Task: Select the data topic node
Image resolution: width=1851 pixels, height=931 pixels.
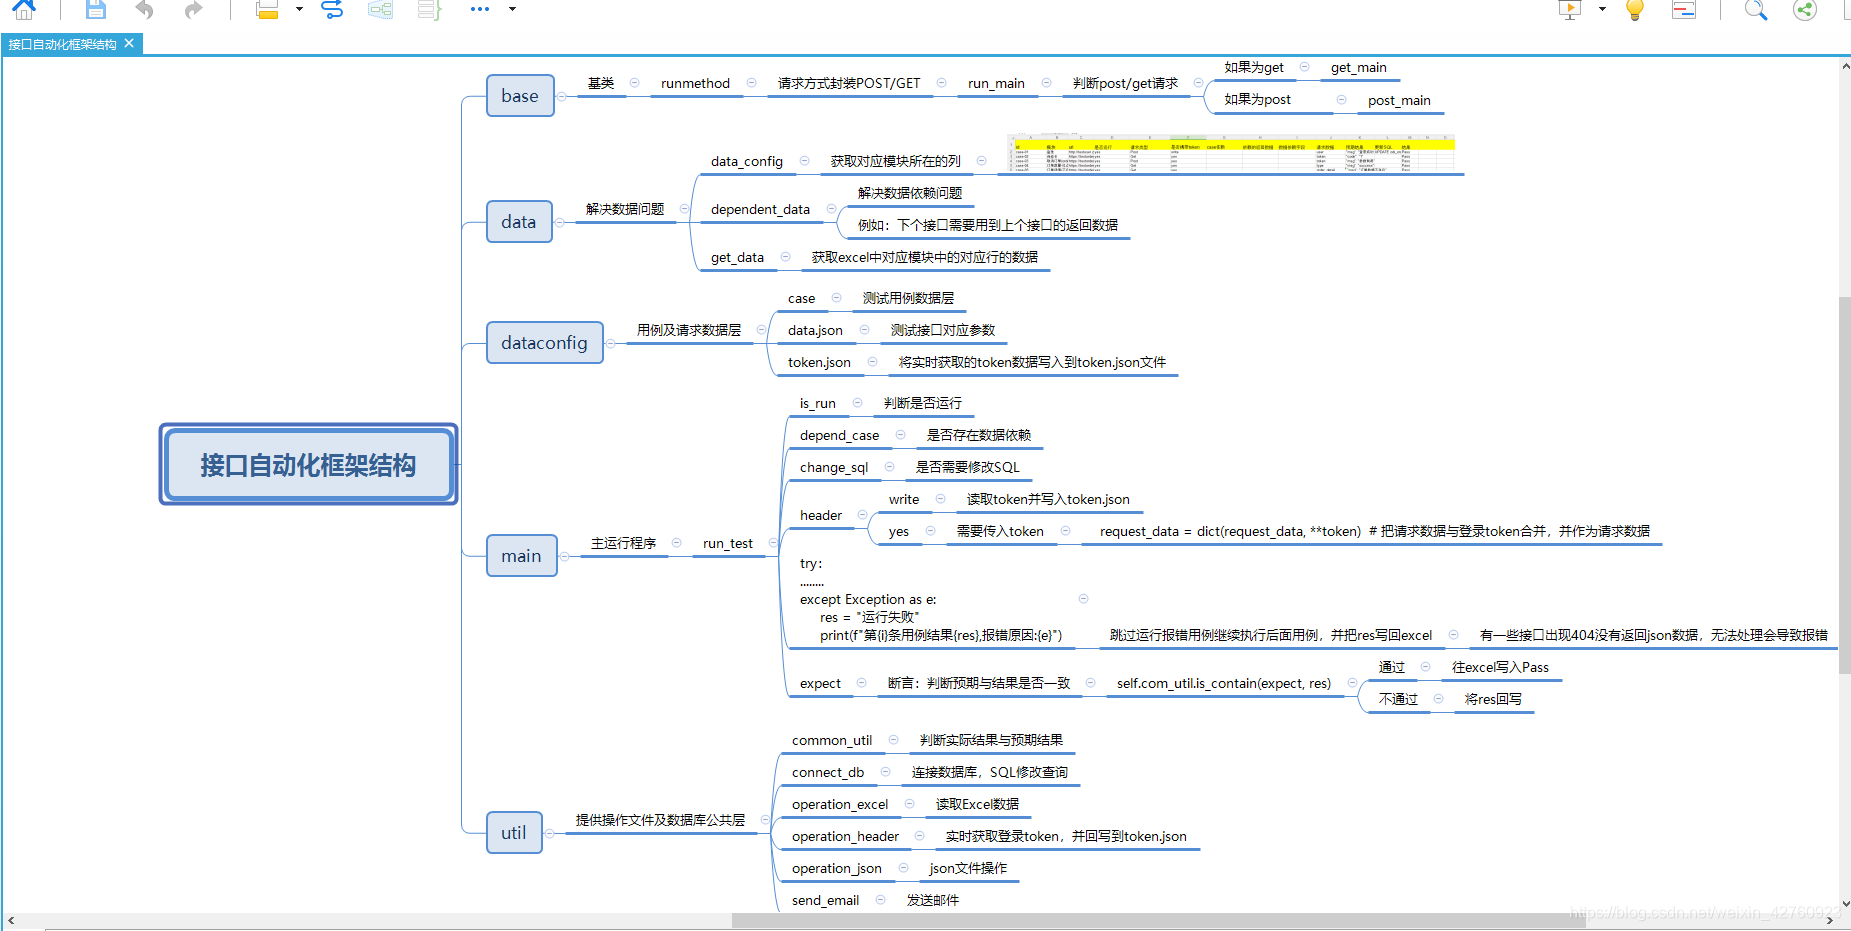Action: click(x=519, y=222)
